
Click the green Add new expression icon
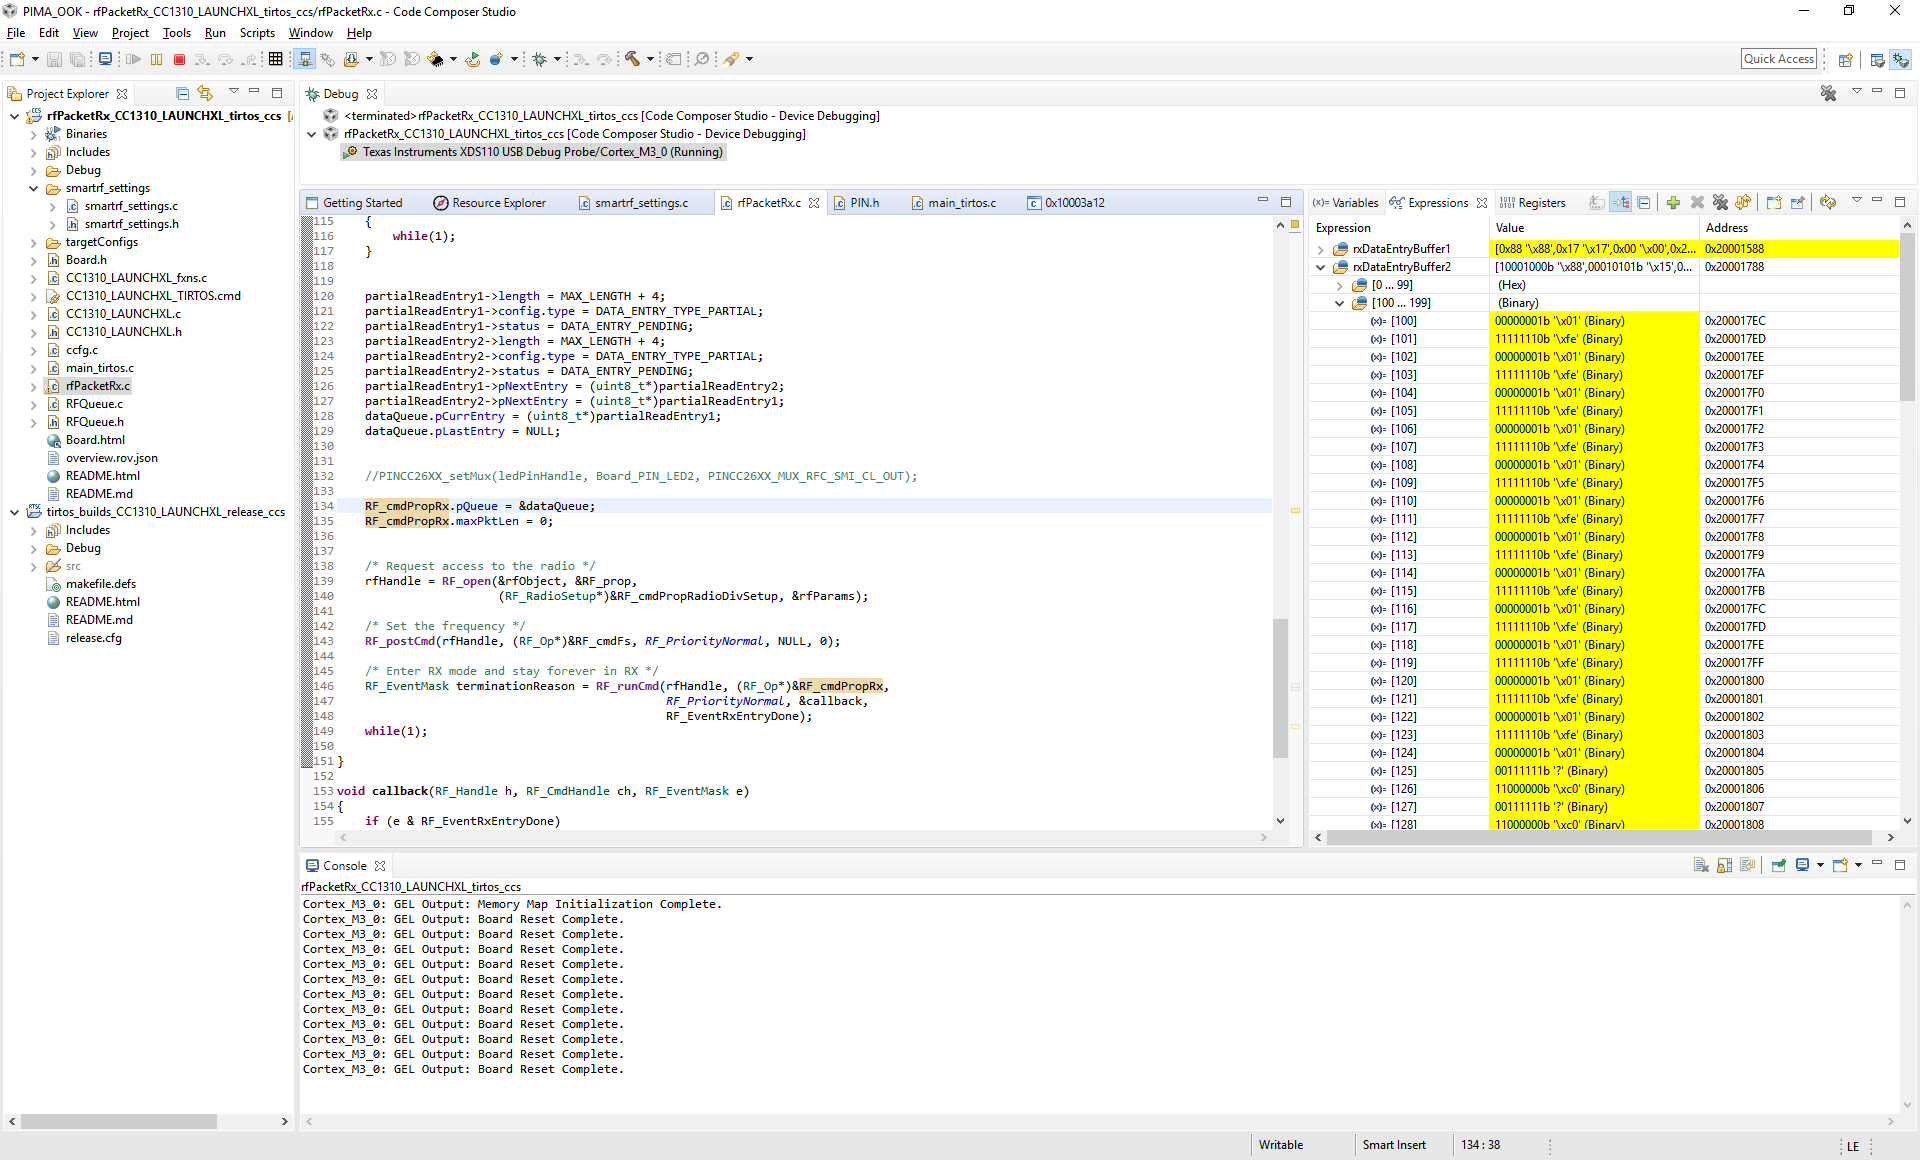(x=1673, y=203)
